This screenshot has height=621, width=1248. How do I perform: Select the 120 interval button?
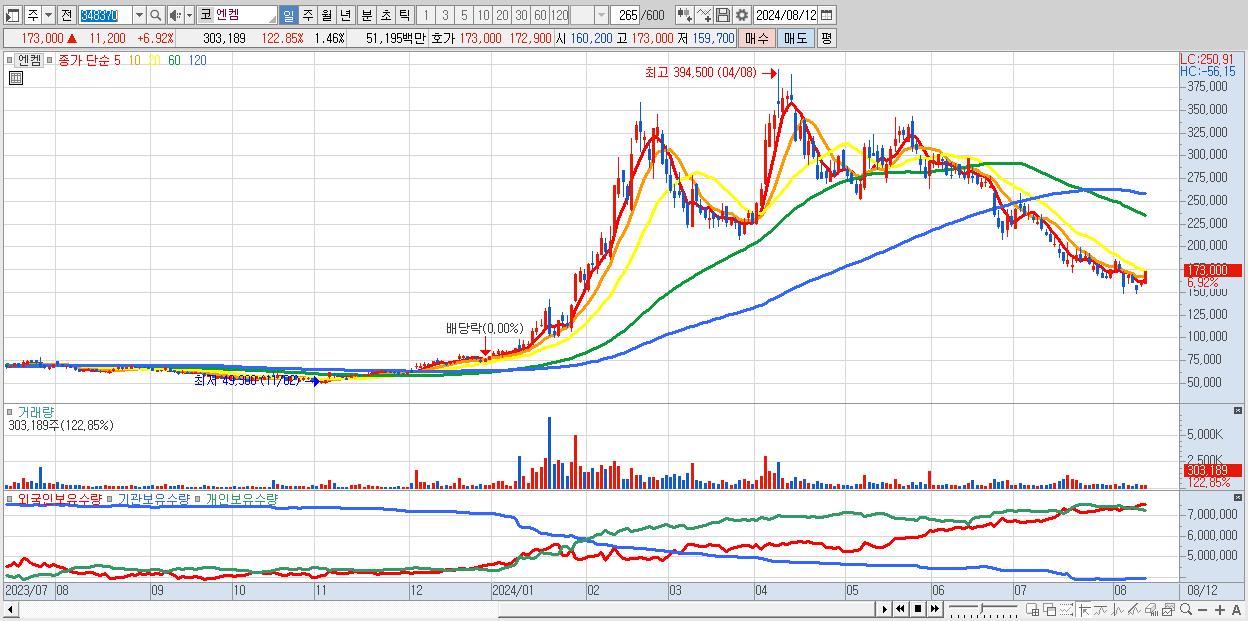coord(559,15)
